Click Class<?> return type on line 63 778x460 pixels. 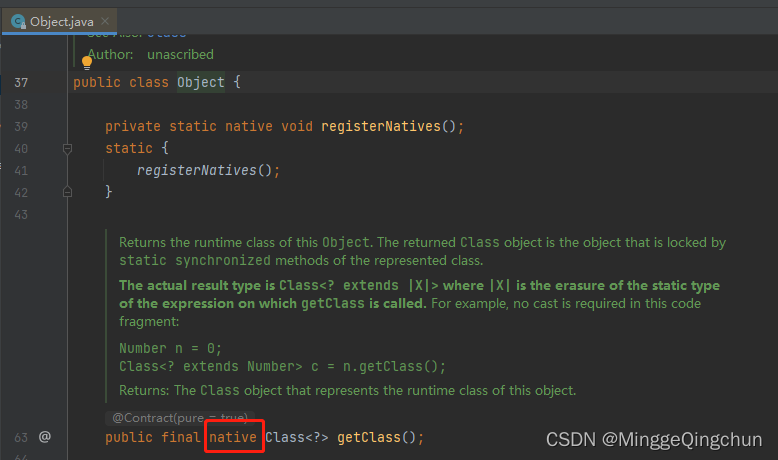[x=297, y=437]
